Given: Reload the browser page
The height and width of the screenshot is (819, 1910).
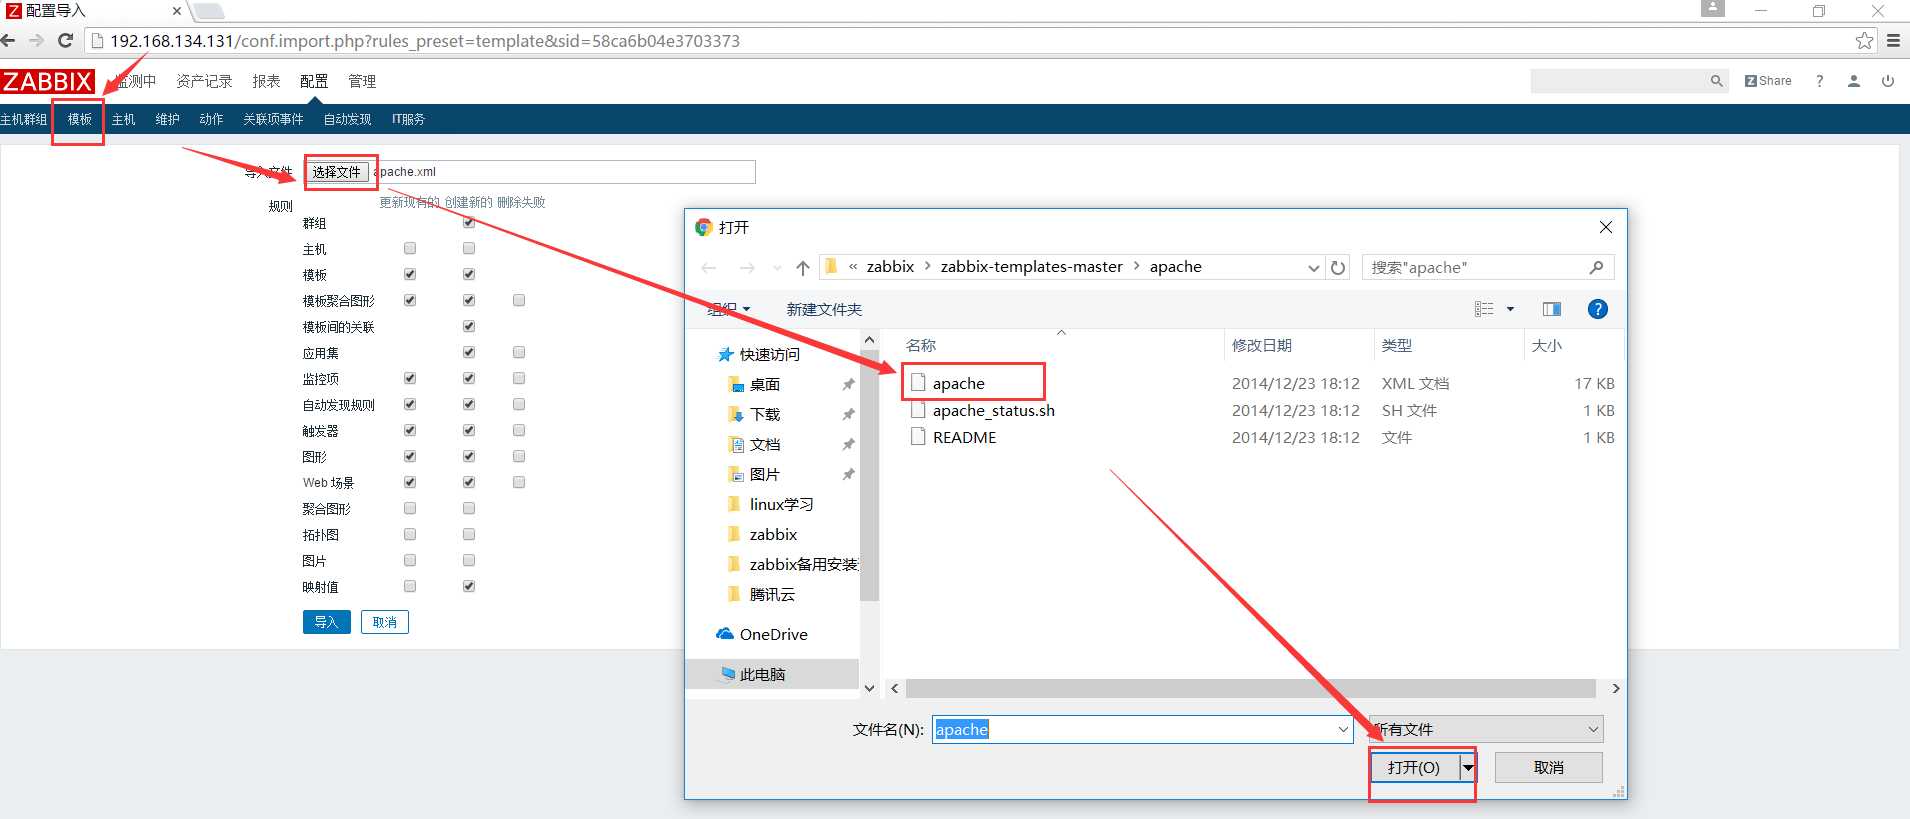Looking at the screenshot, I should 66,41.
